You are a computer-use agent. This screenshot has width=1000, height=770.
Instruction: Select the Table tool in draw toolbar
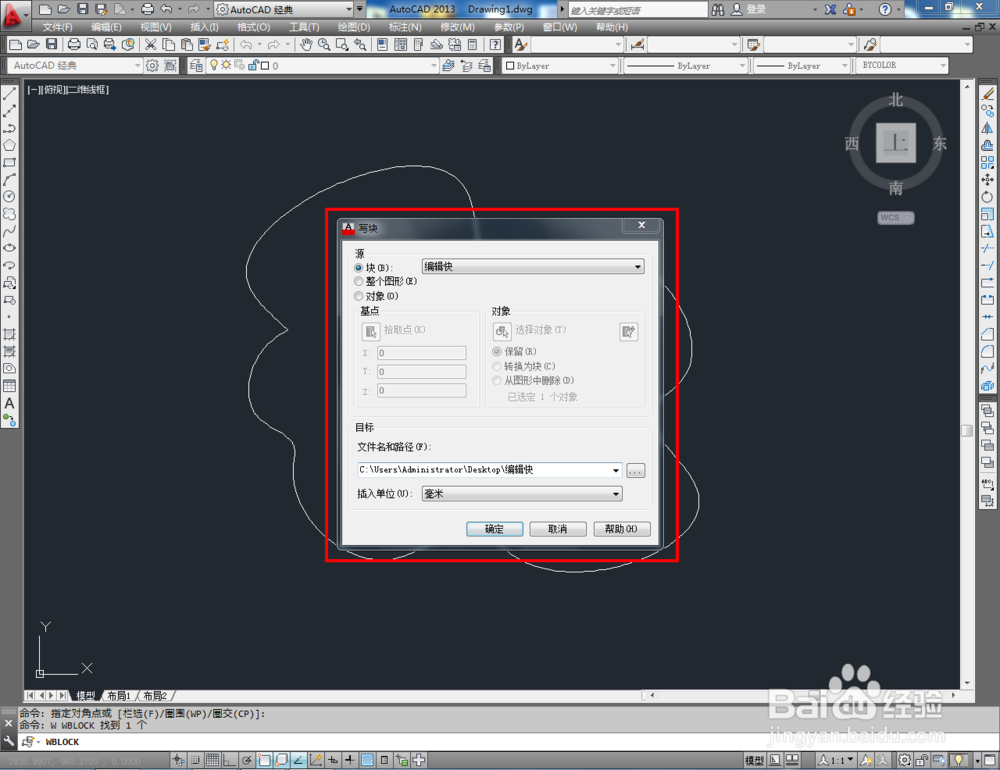pyautogui.click(x=10, y=386)
